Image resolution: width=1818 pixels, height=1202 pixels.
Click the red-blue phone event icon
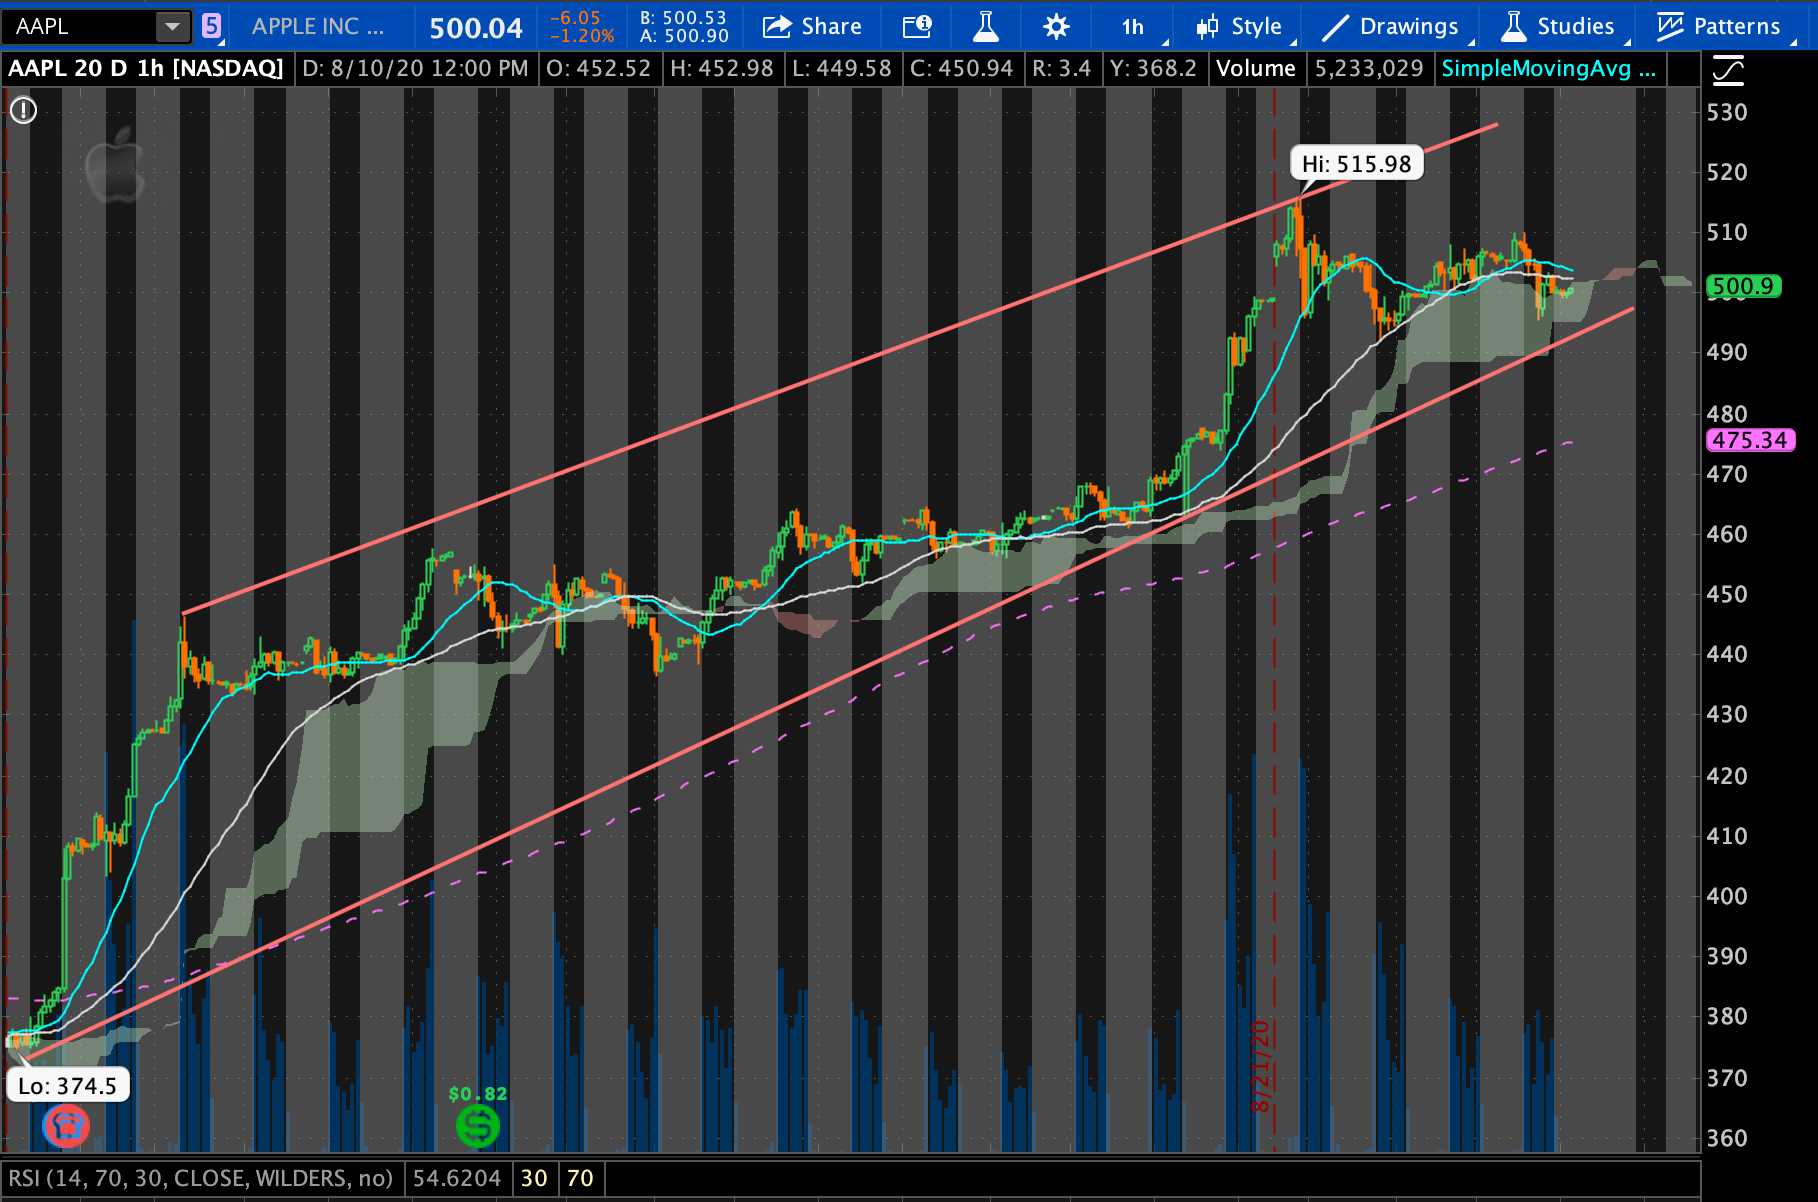(x=66, y=1127)
